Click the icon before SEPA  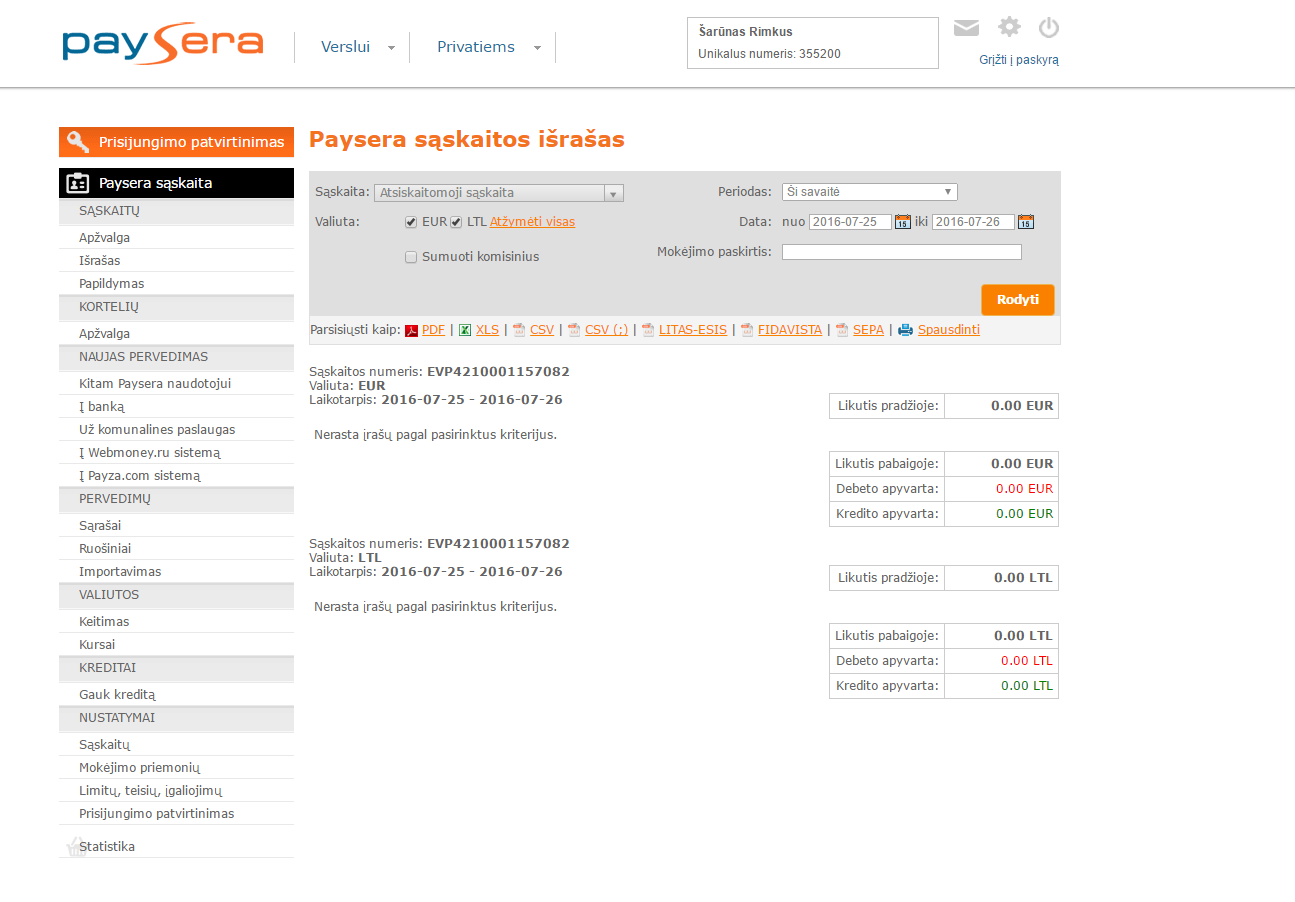(x=842, y=330)
